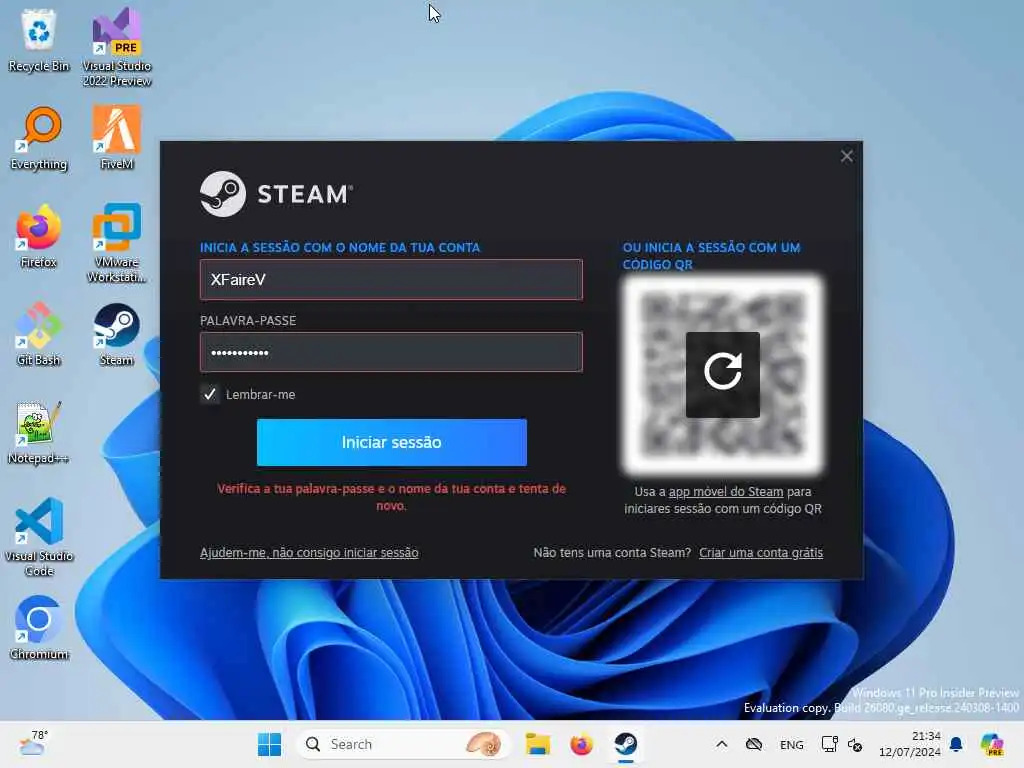1024x768 pixels.
Task: Click the OneDrive cloud tray icon
Action: tap(754, 744)
